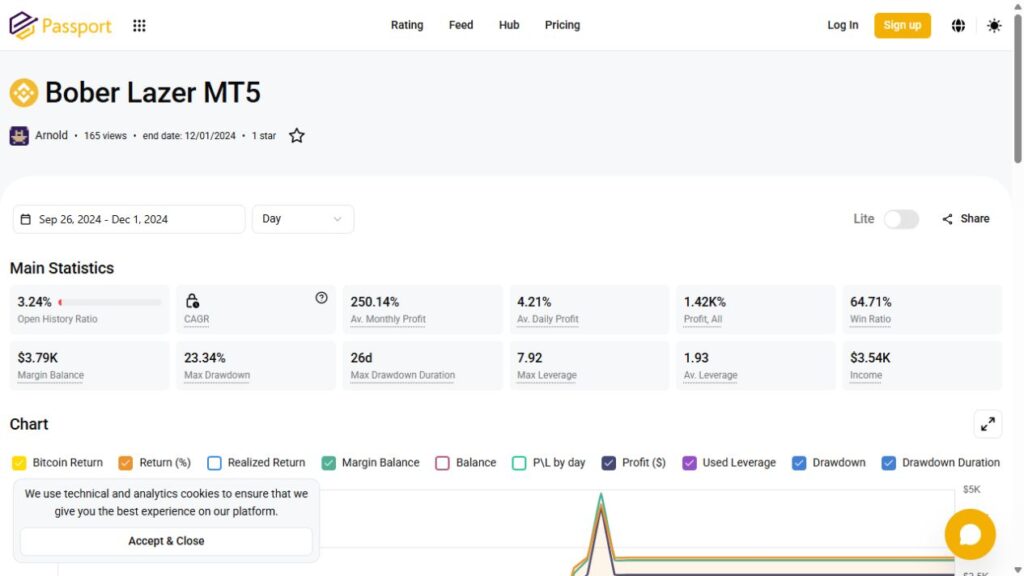Click the 3.24% Open History Ratio value

[x=34, y=302]
